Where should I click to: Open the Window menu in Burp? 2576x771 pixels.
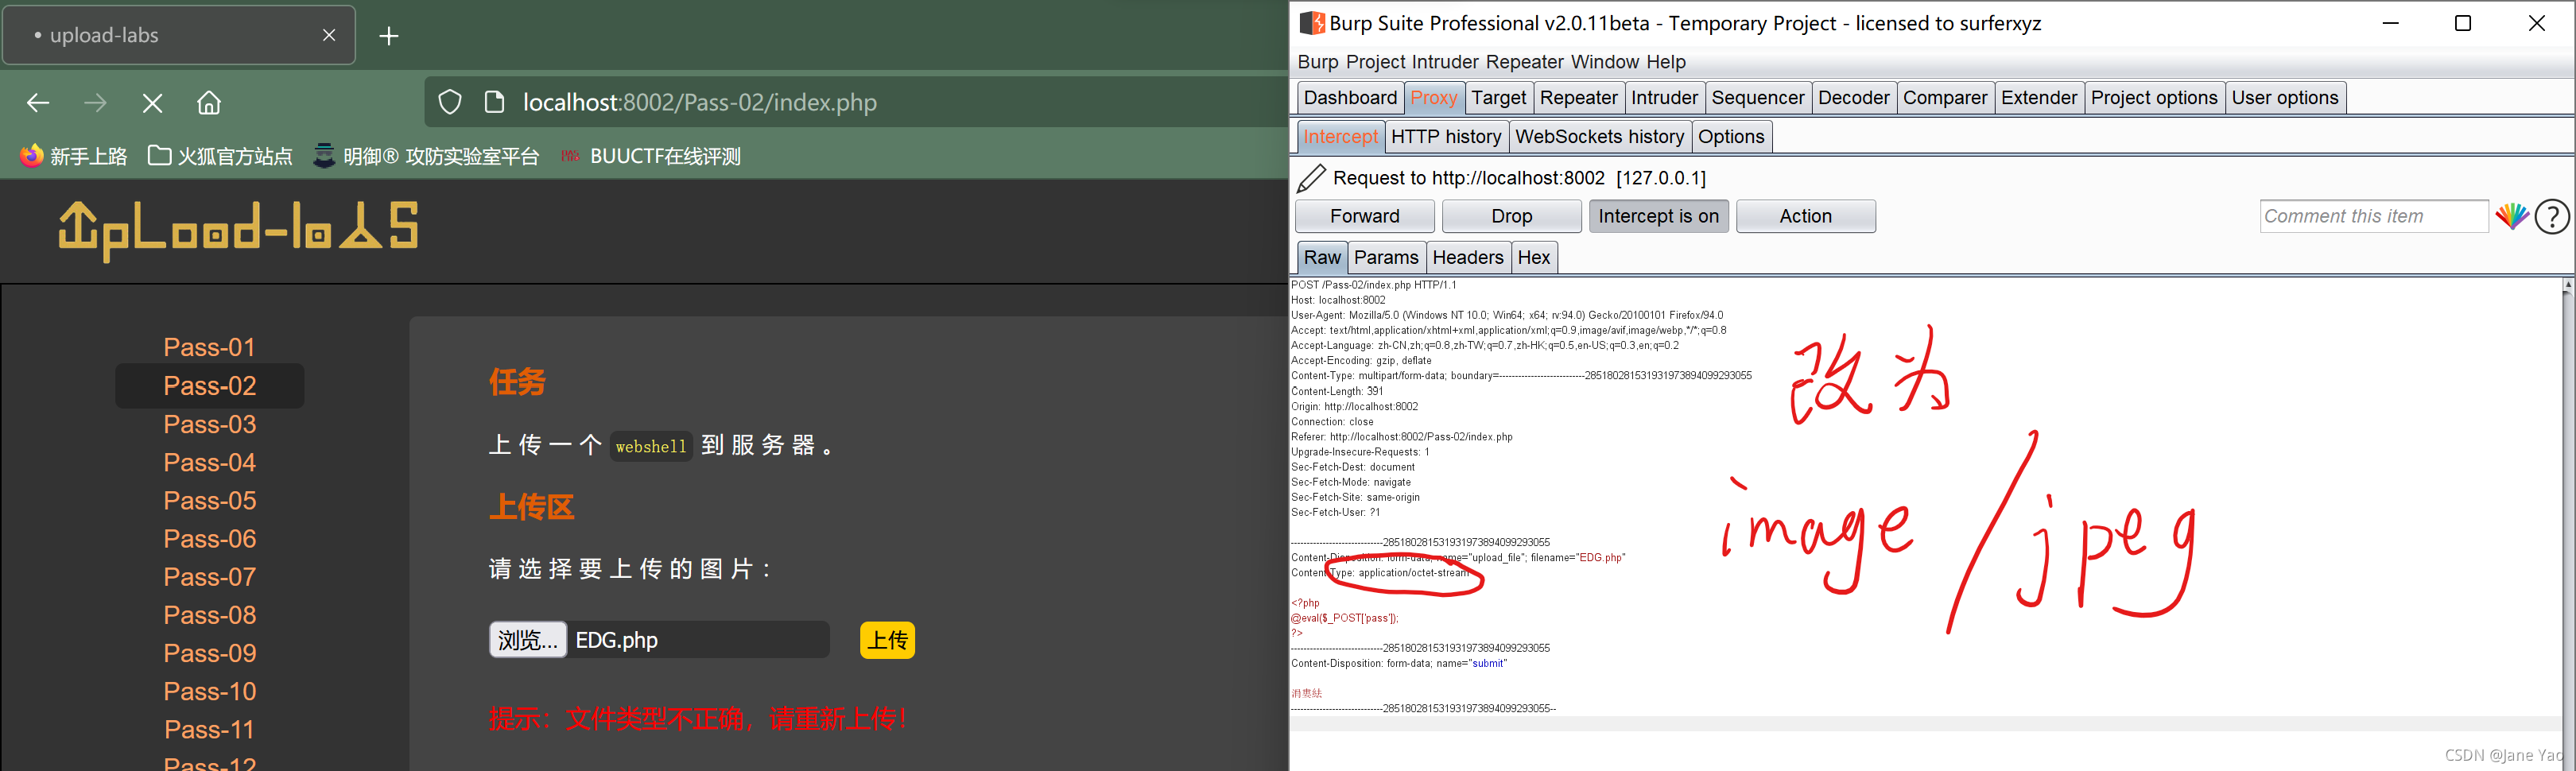[x=1604, y=62]
